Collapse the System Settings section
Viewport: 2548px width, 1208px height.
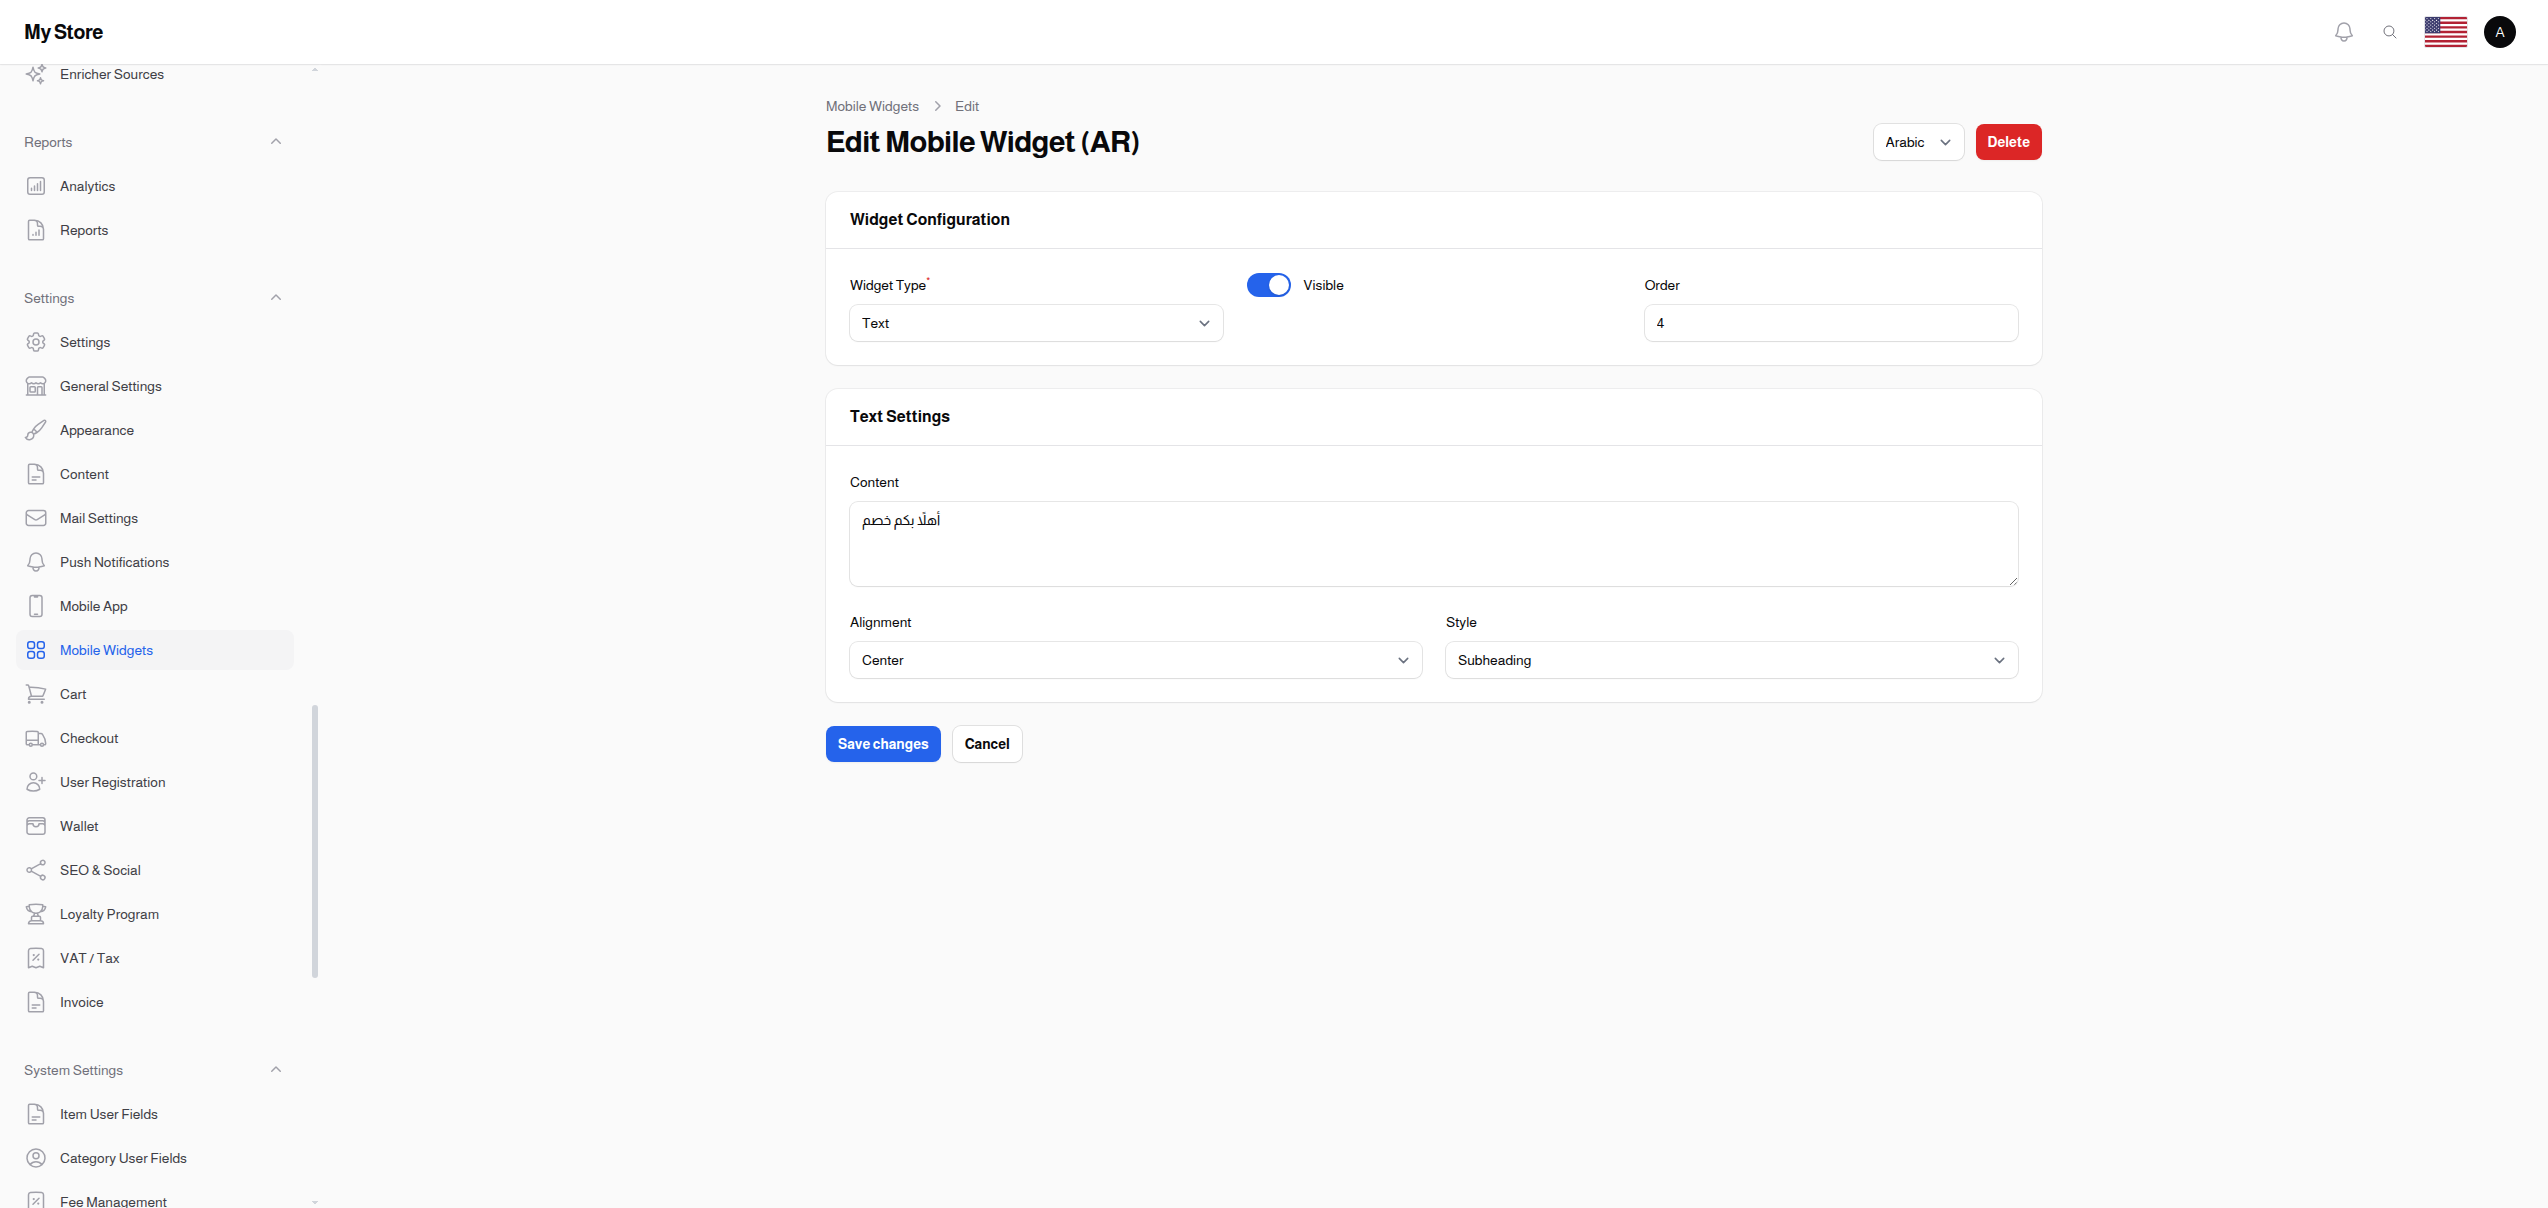[x=276, y=1070]
